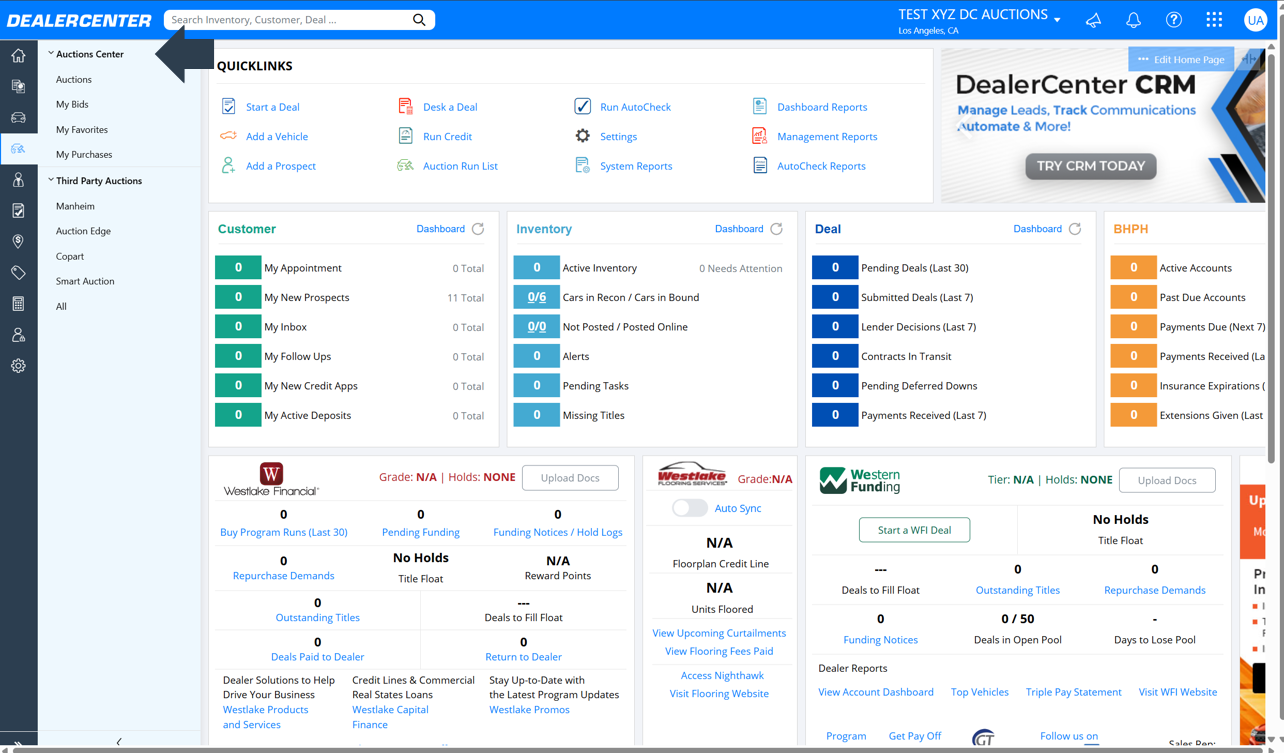Image resolution: width=1284 pixels, height=753 pixels.
Task: Expand the icon rail with the double chevron
Action: pos(18,746)
